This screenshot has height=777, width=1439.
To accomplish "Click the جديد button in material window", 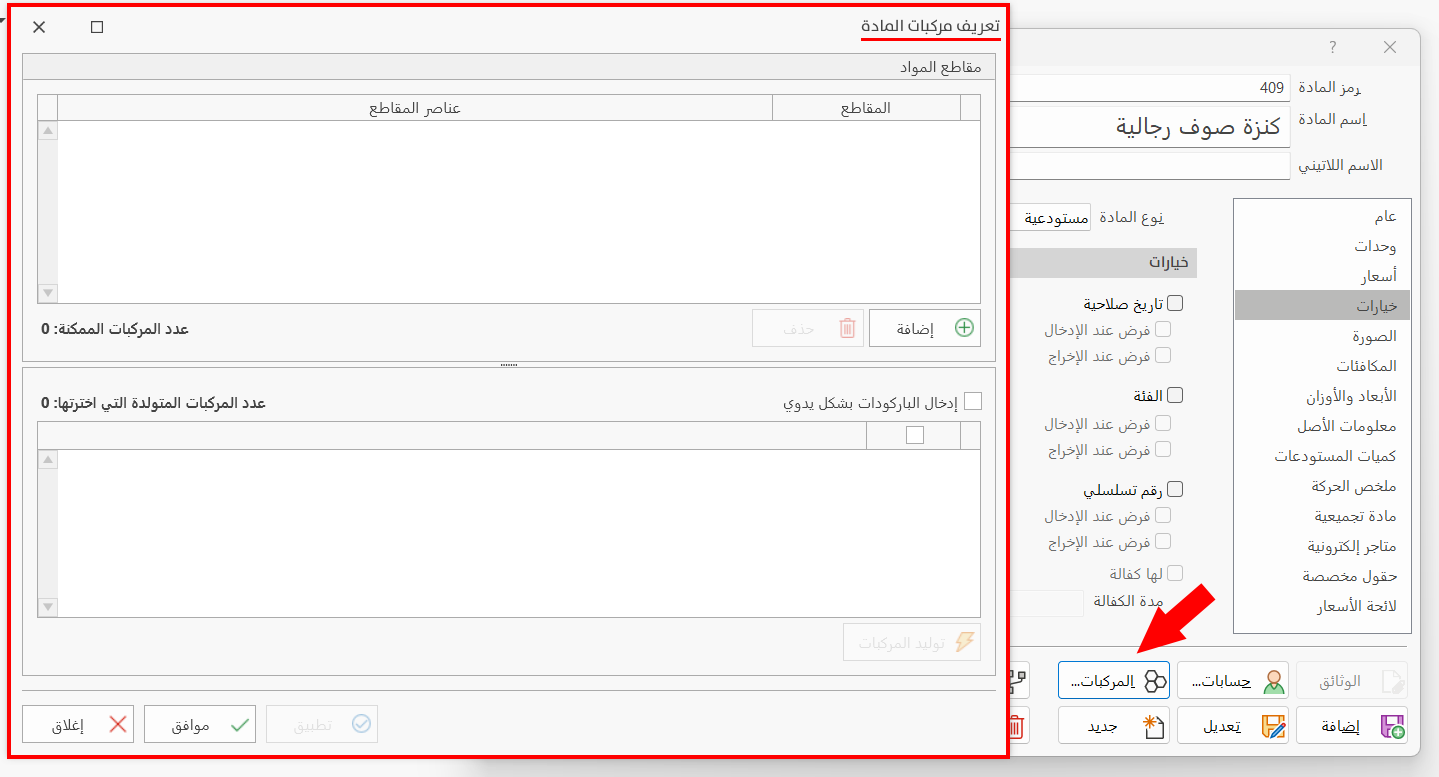I will click(1114, 725).
